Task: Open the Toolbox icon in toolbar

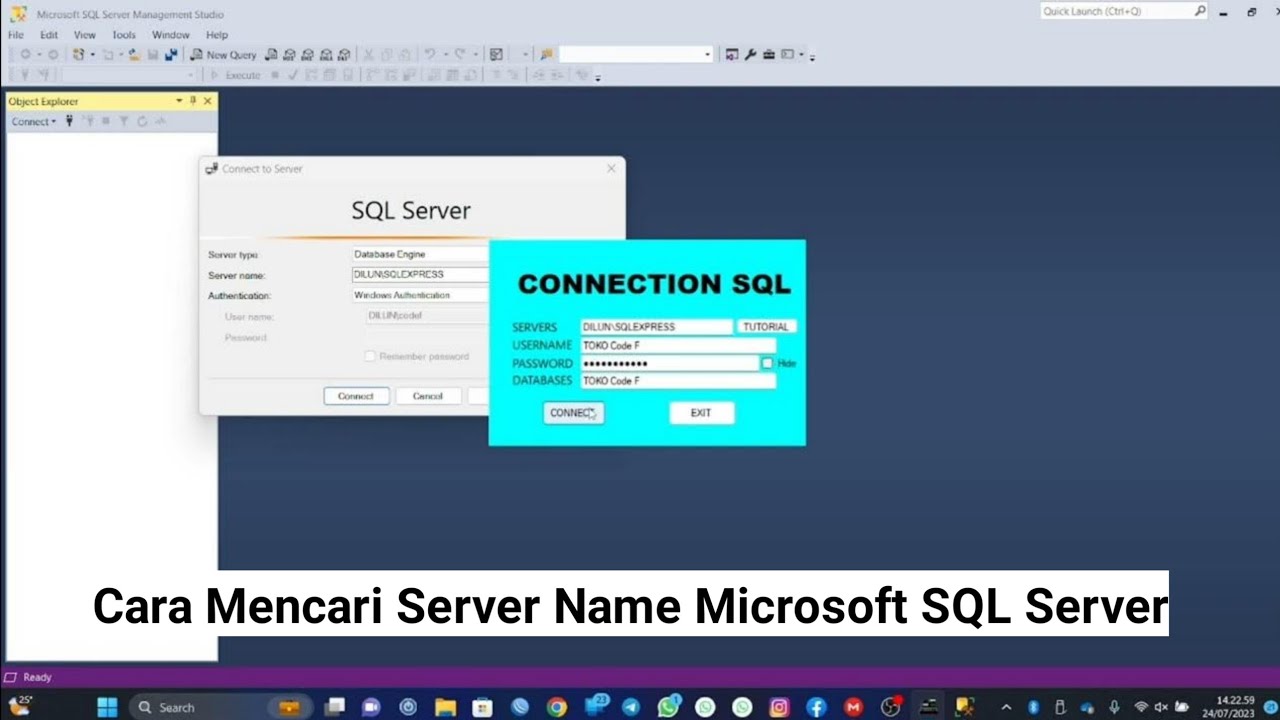Action: pos(768,55)
